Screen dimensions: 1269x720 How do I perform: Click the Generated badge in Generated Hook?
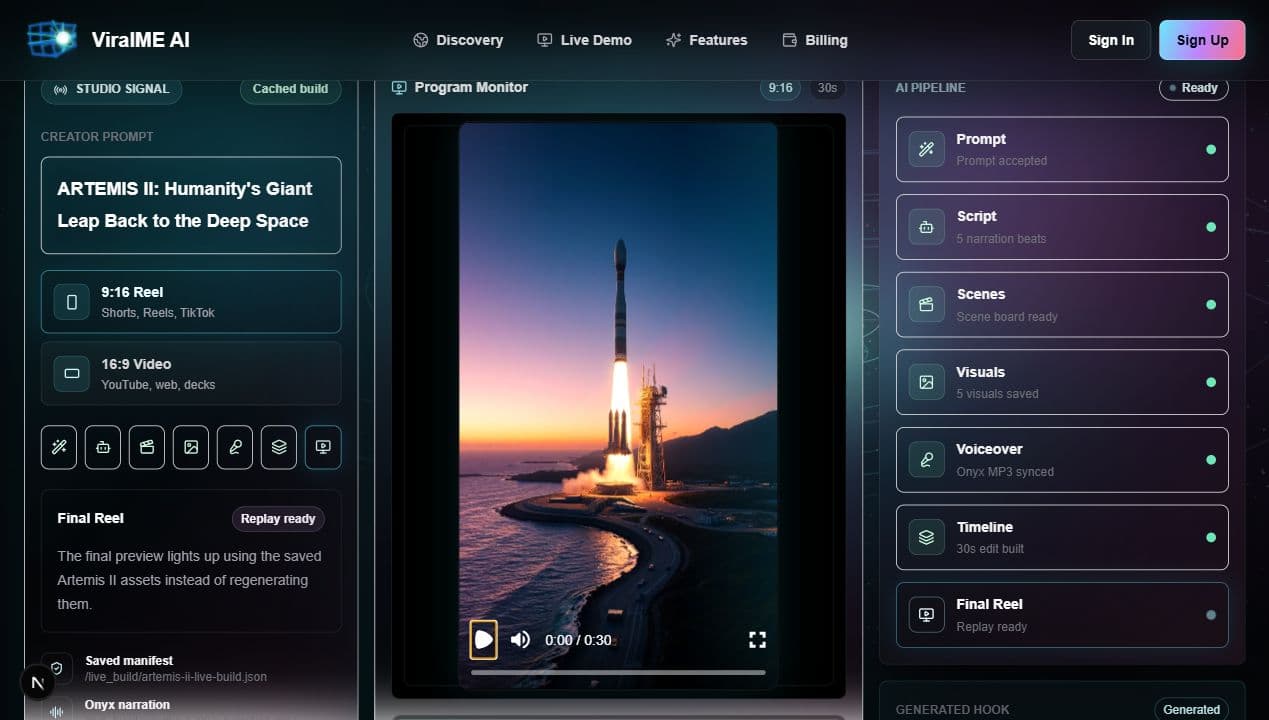point(1192,709)
